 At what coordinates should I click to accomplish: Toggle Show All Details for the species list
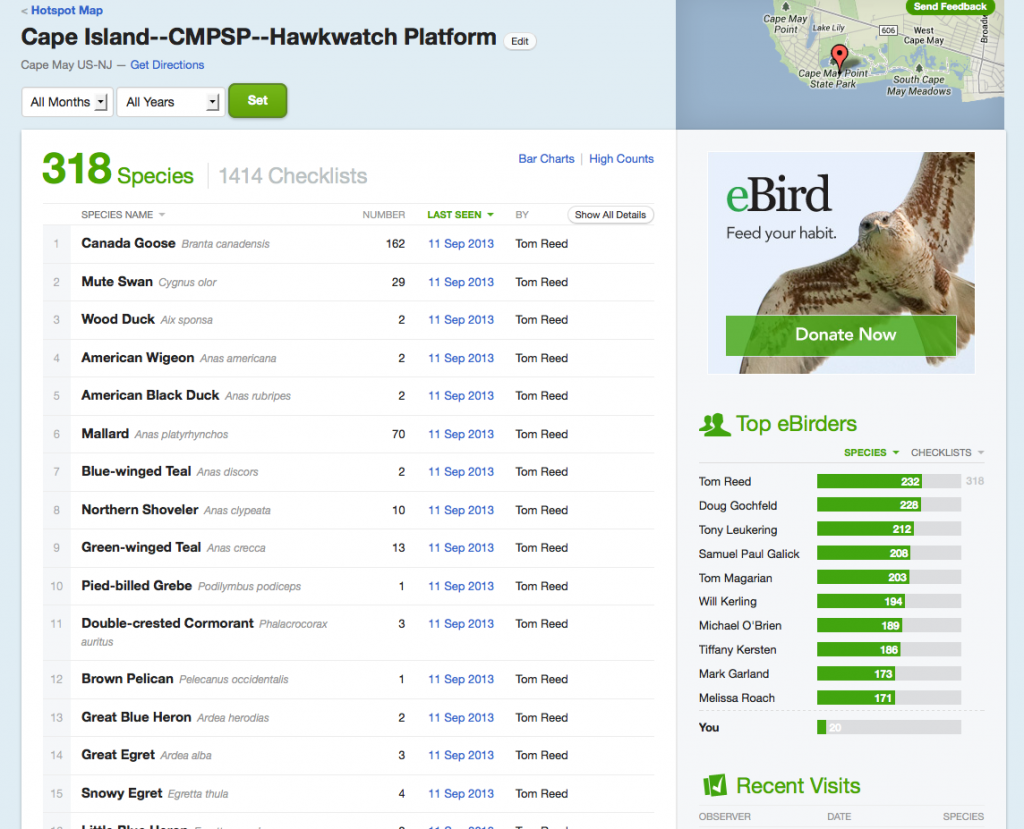[610, 214]
